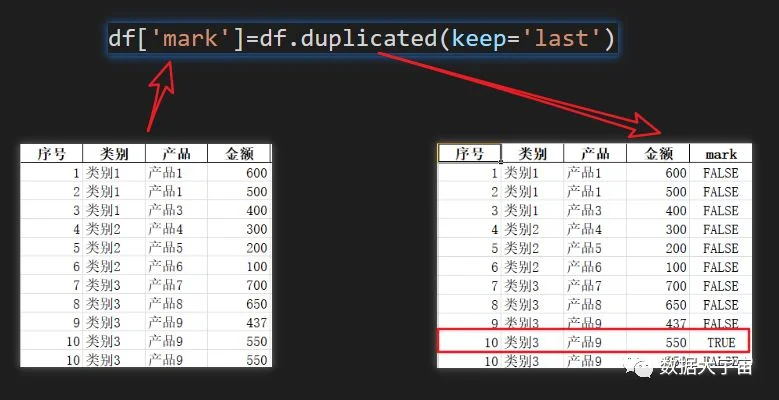Click the FALSE cell in the 产品8 row
The image size is (779, 400).
[x=721, y=305]
